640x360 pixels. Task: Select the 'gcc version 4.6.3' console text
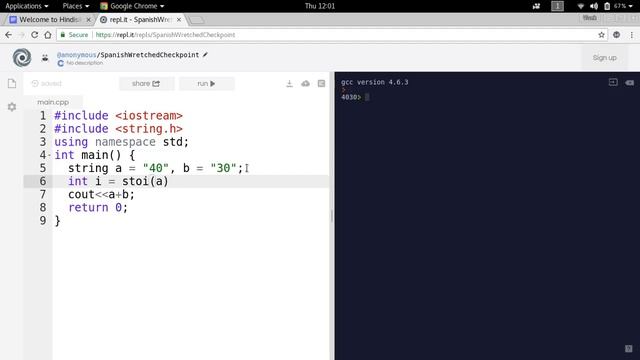click(375, 82)
